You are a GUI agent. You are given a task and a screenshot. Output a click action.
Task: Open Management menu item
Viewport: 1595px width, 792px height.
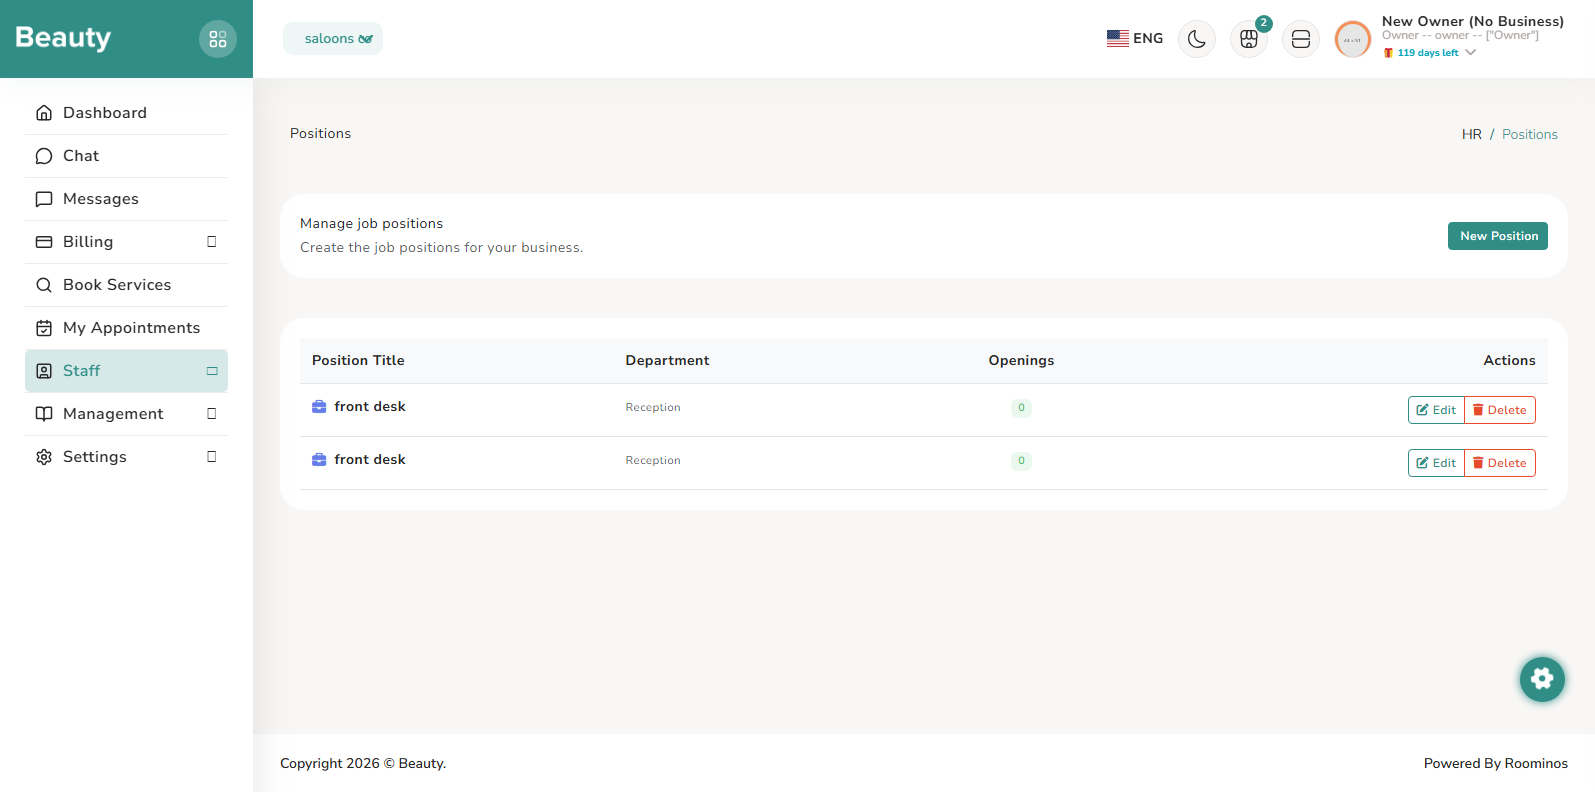coord(126,414)
